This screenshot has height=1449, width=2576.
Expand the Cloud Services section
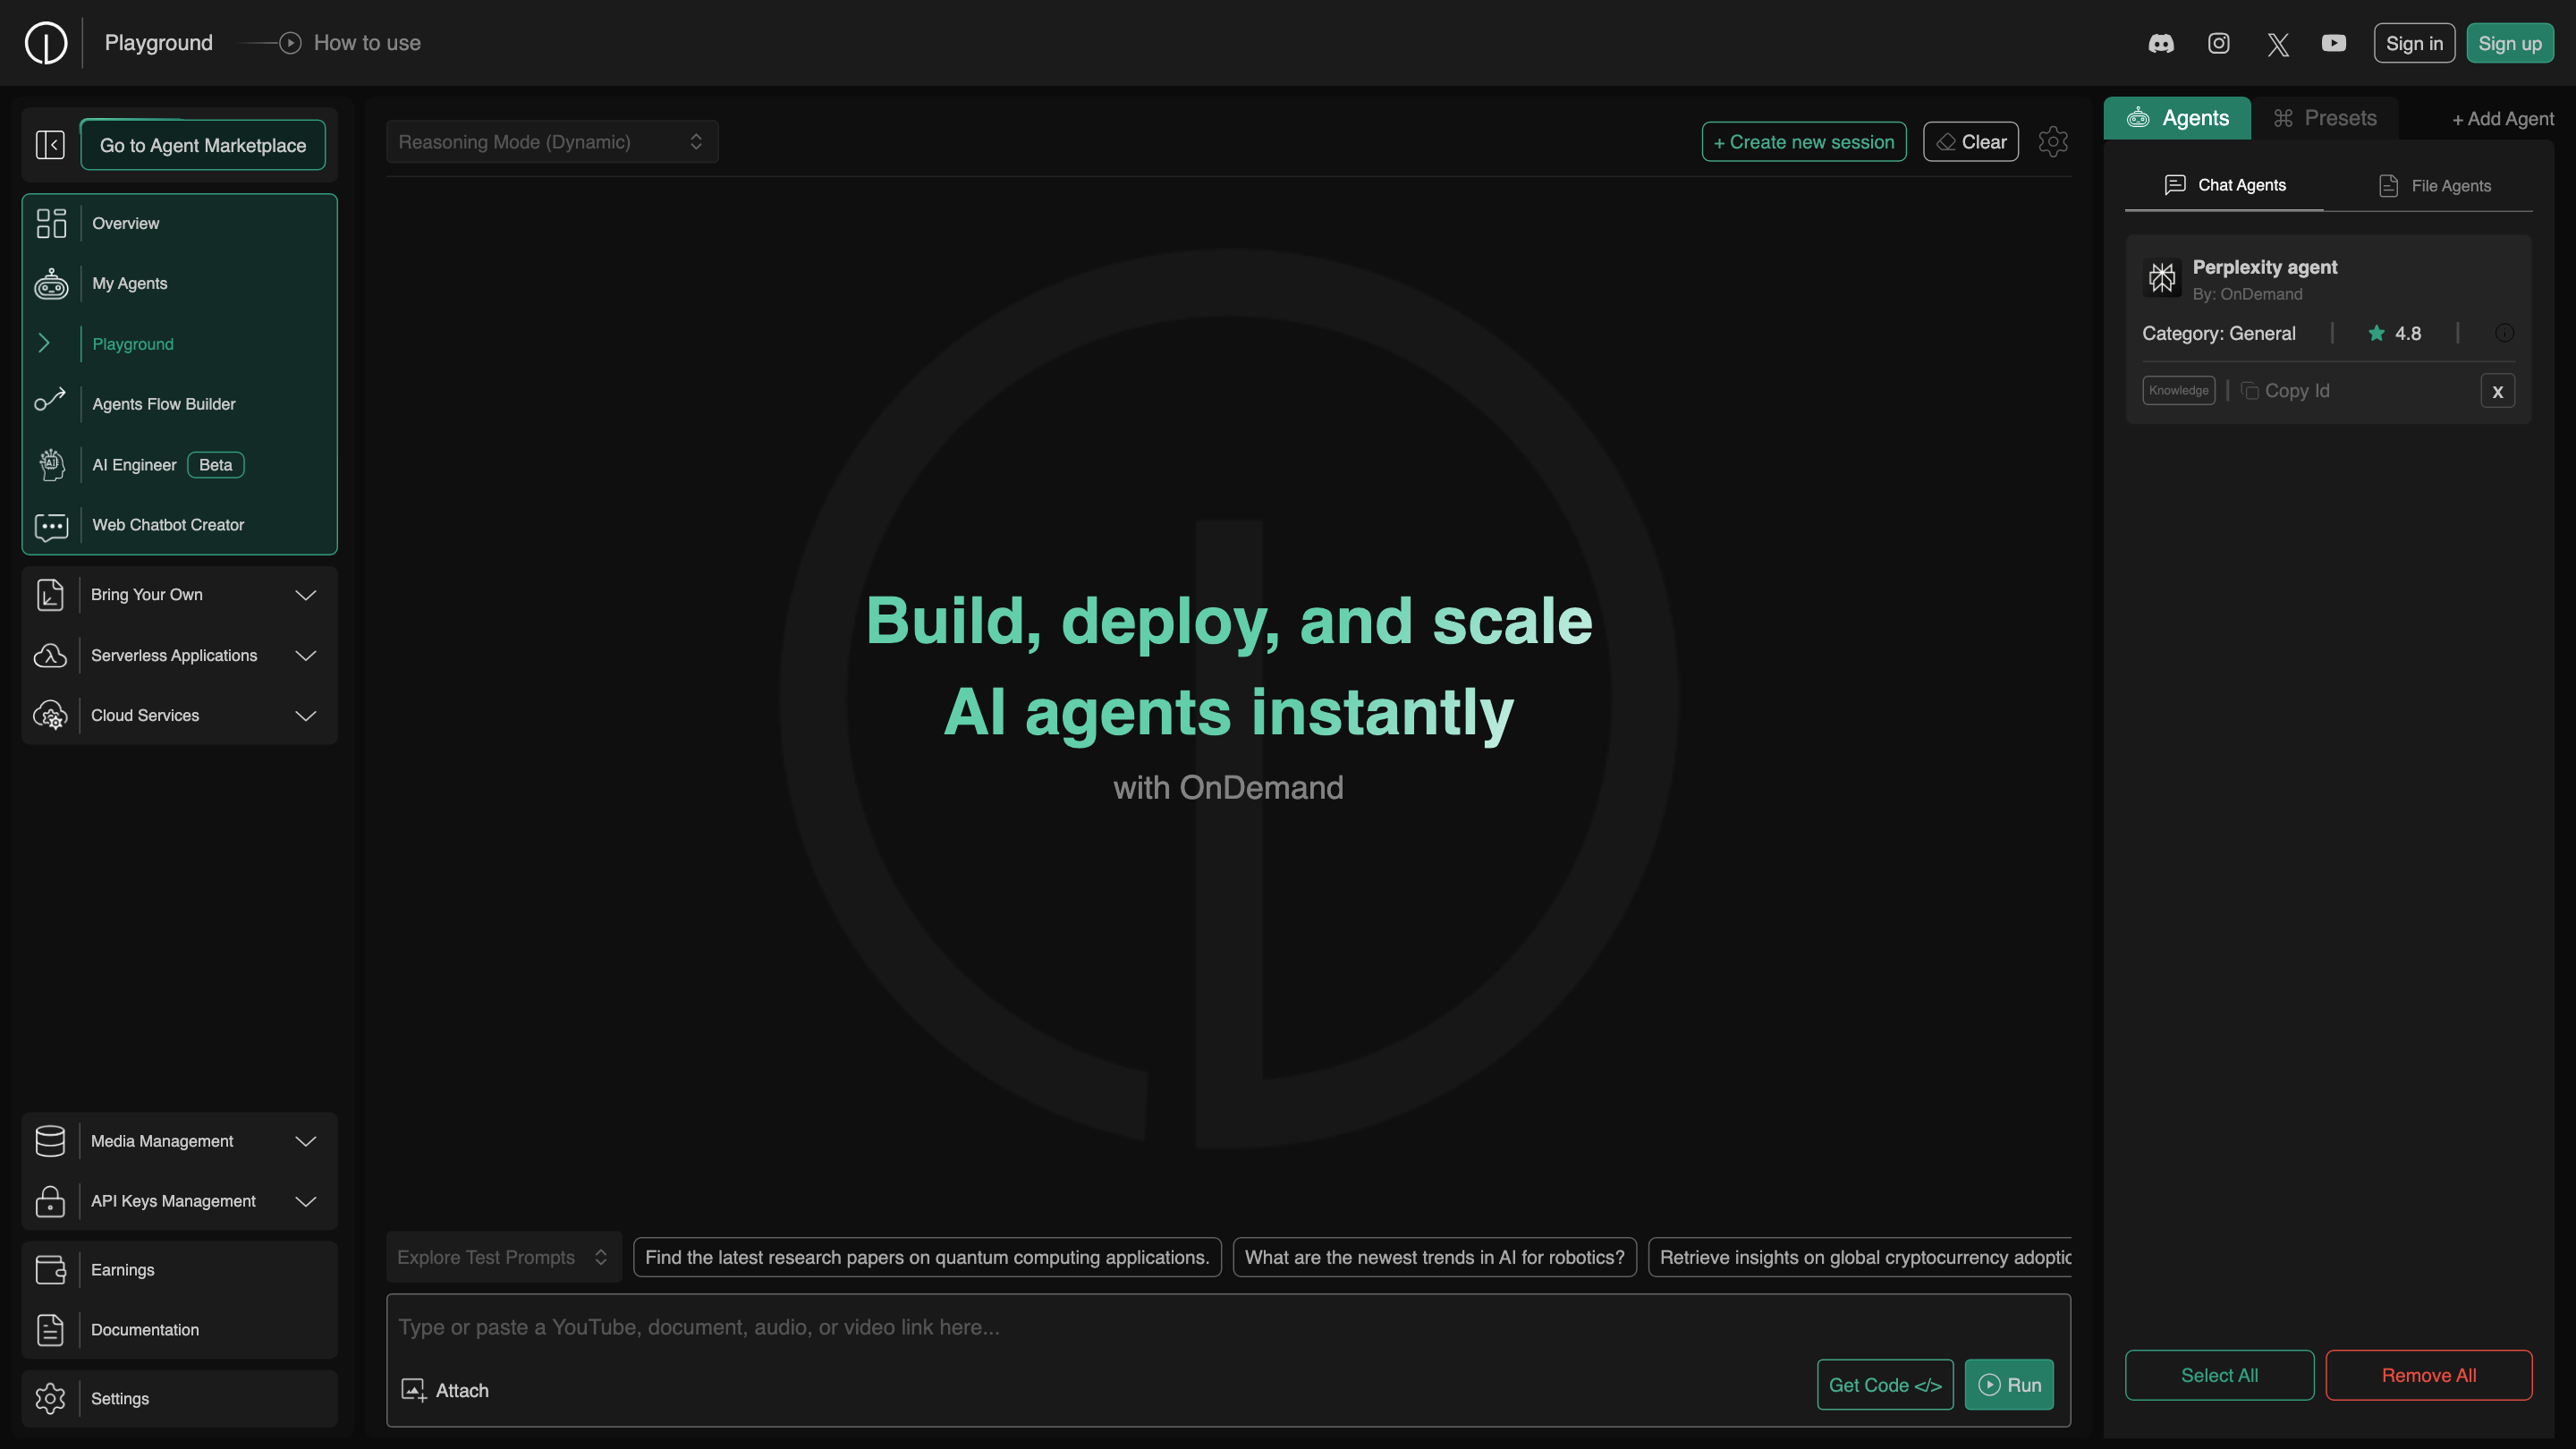click(x=180, y=716)
